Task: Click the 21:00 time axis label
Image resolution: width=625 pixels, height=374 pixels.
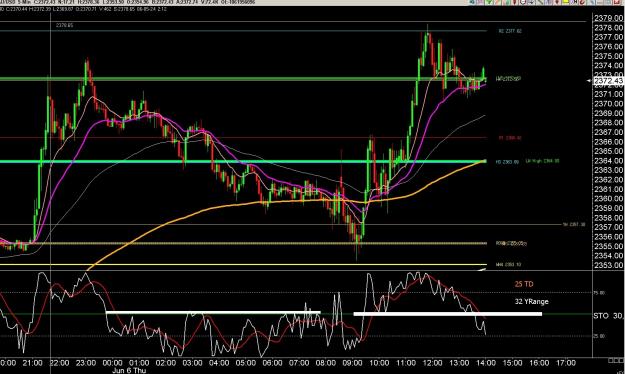Action: (32, 363)
